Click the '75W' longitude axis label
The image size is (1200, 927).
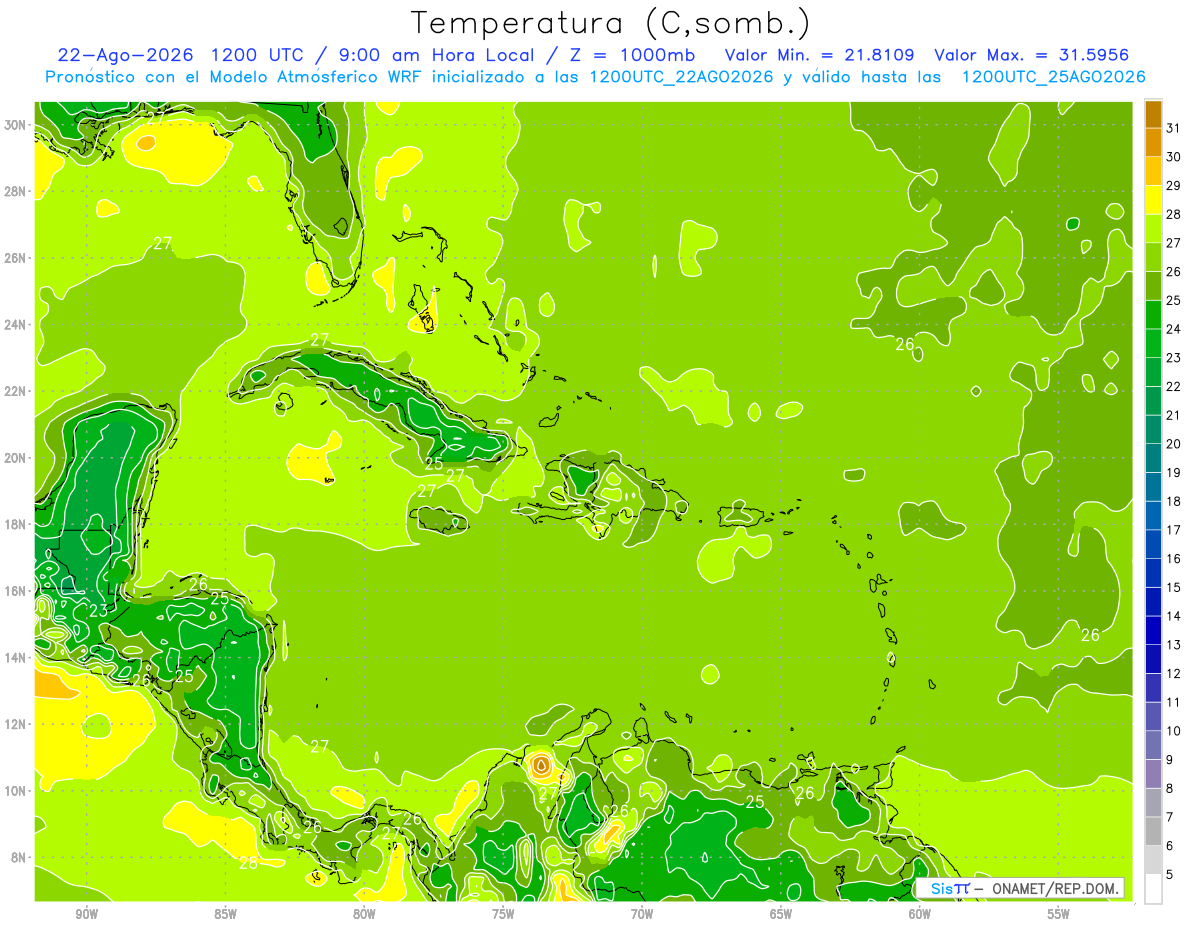tap(503, 914)
